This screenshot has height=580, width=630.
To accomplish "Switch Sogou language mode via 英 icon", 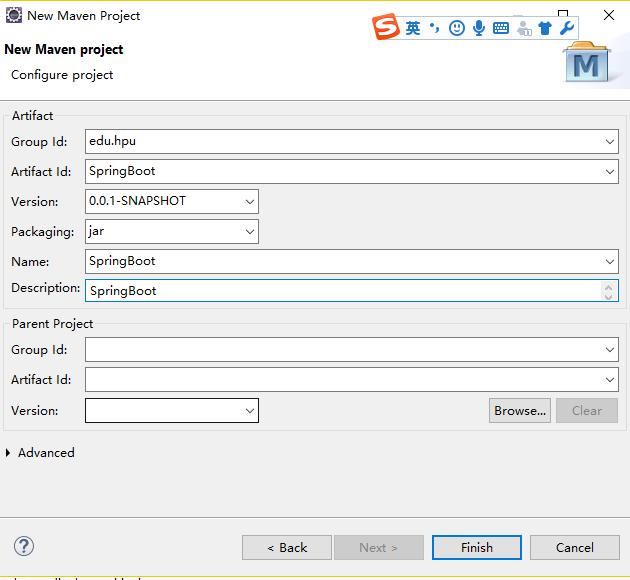I will 413,28.
